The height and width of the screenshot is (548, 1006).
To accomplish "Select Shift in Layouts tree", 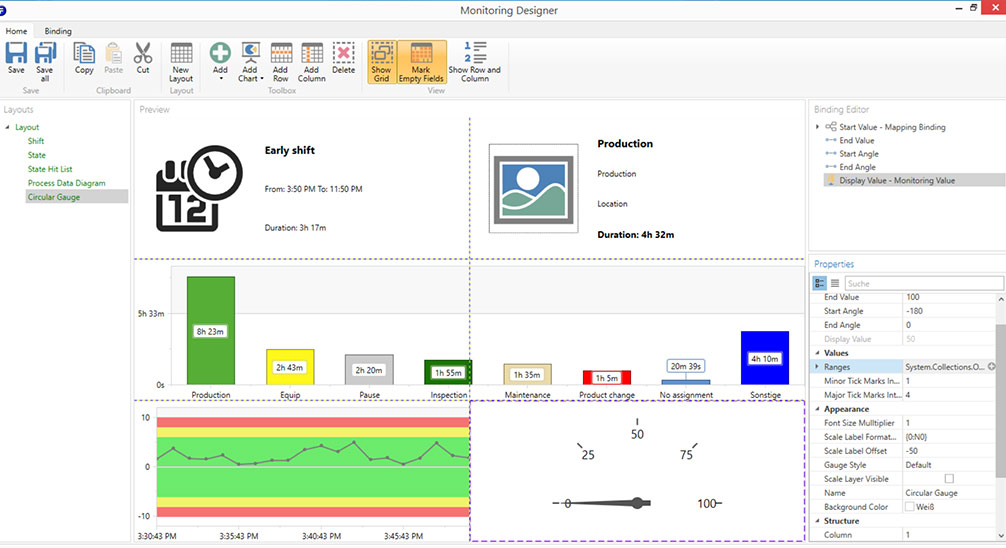I will tap(36, 141).
